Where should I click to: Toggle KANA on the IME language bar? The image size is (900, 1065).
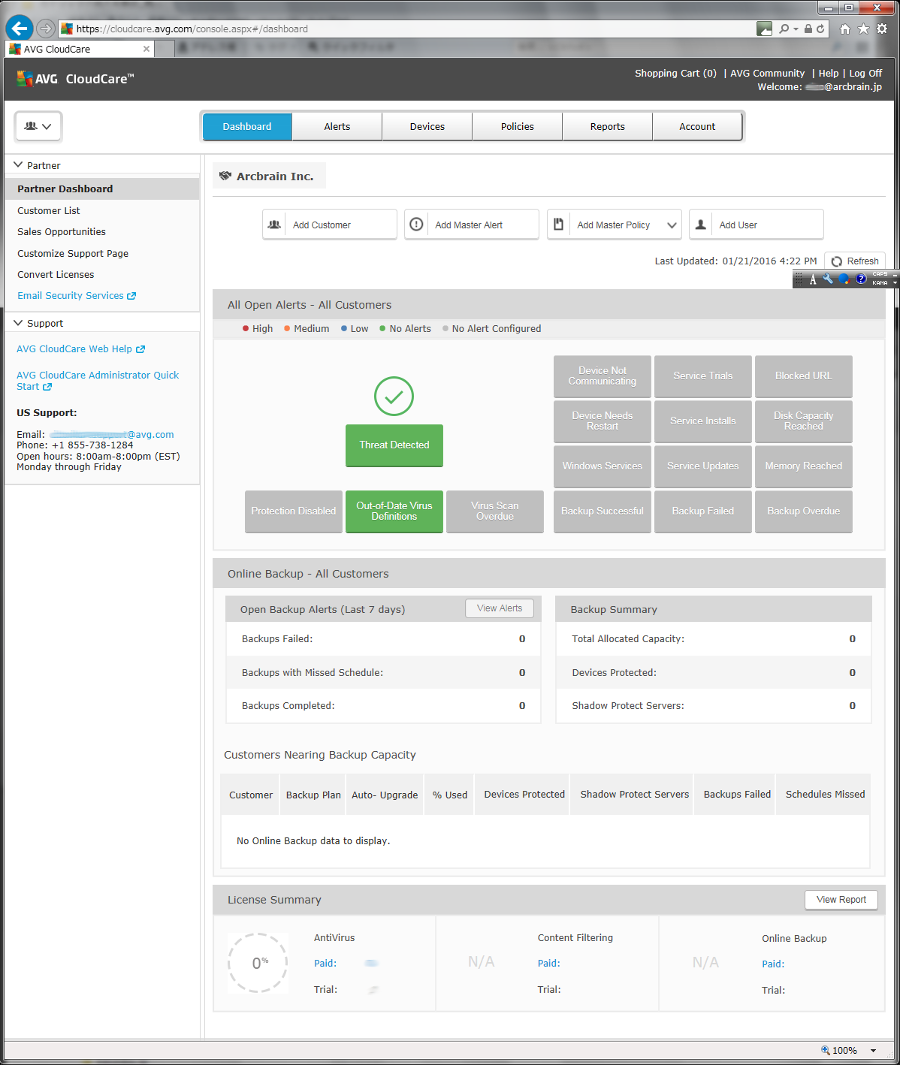(880, 283)
